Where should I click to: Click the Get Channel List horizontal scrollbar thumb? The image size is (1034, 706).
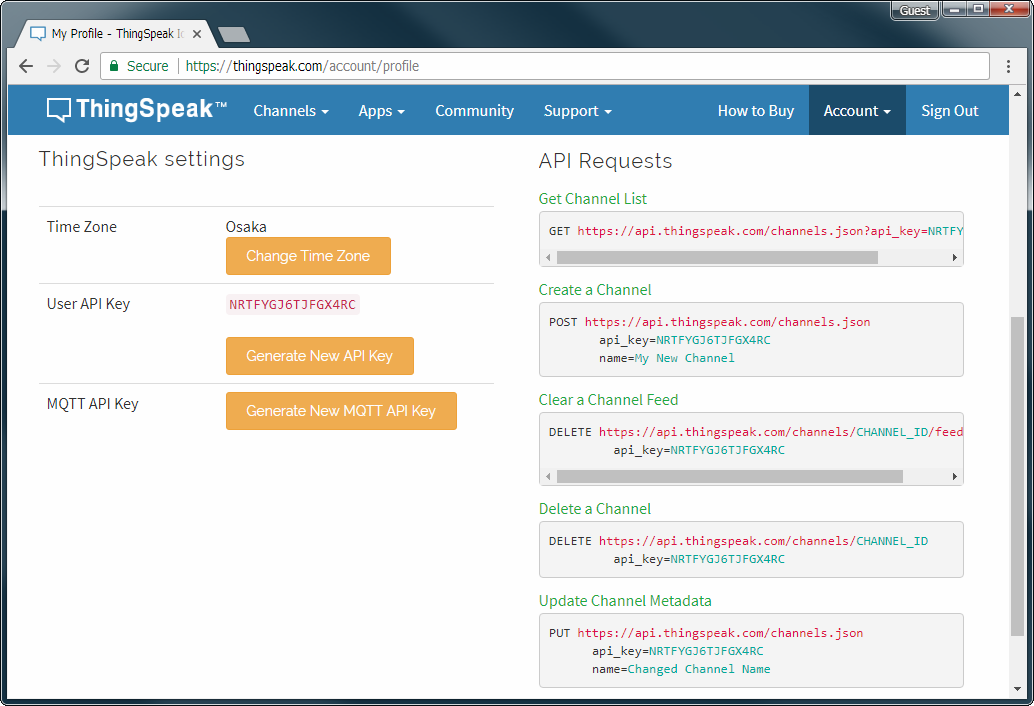click(x=717, y=258)
